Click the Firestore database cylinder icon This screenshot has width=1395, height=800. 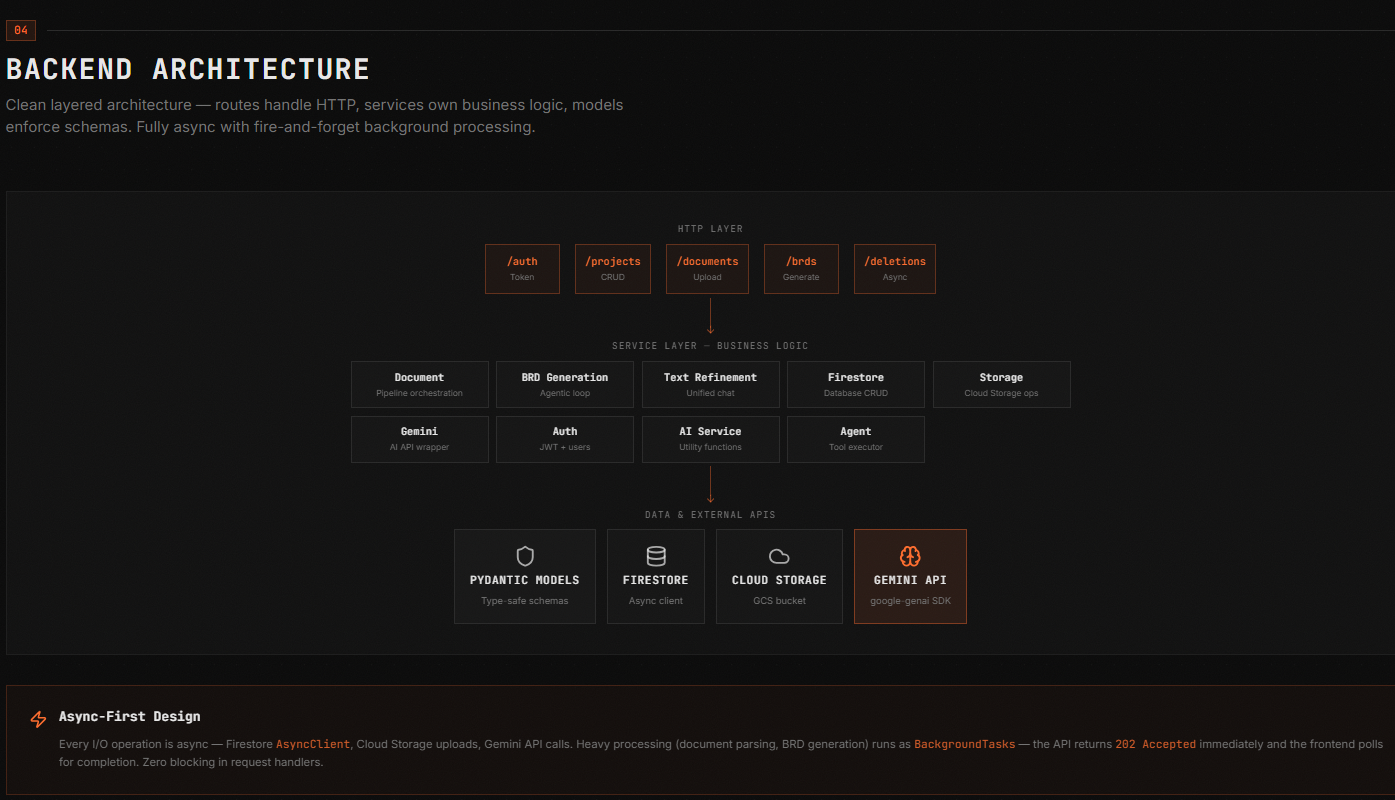pos(656,556)
